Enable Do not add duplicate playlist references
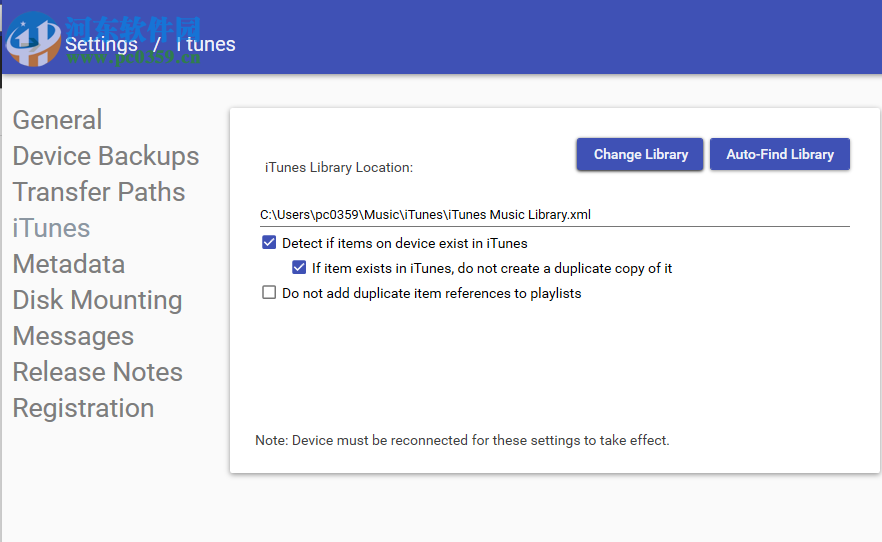 click(x=269, y=292)
